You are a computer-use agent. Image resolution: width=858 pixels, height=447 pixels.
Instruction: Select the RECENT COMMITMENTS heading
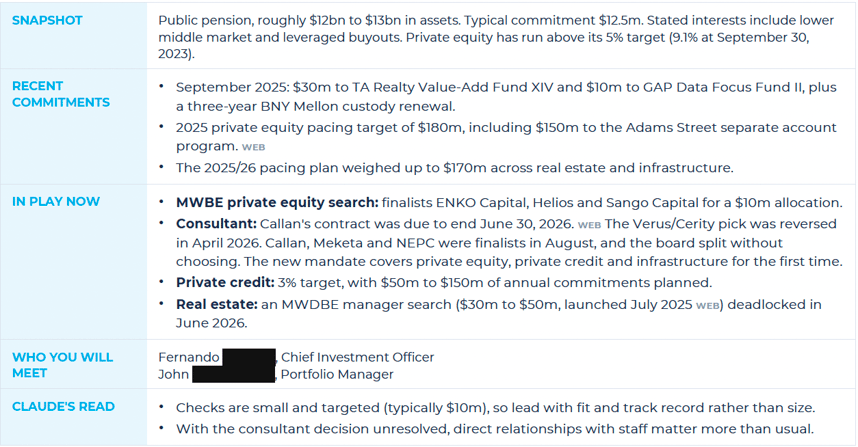coord(61,94)
